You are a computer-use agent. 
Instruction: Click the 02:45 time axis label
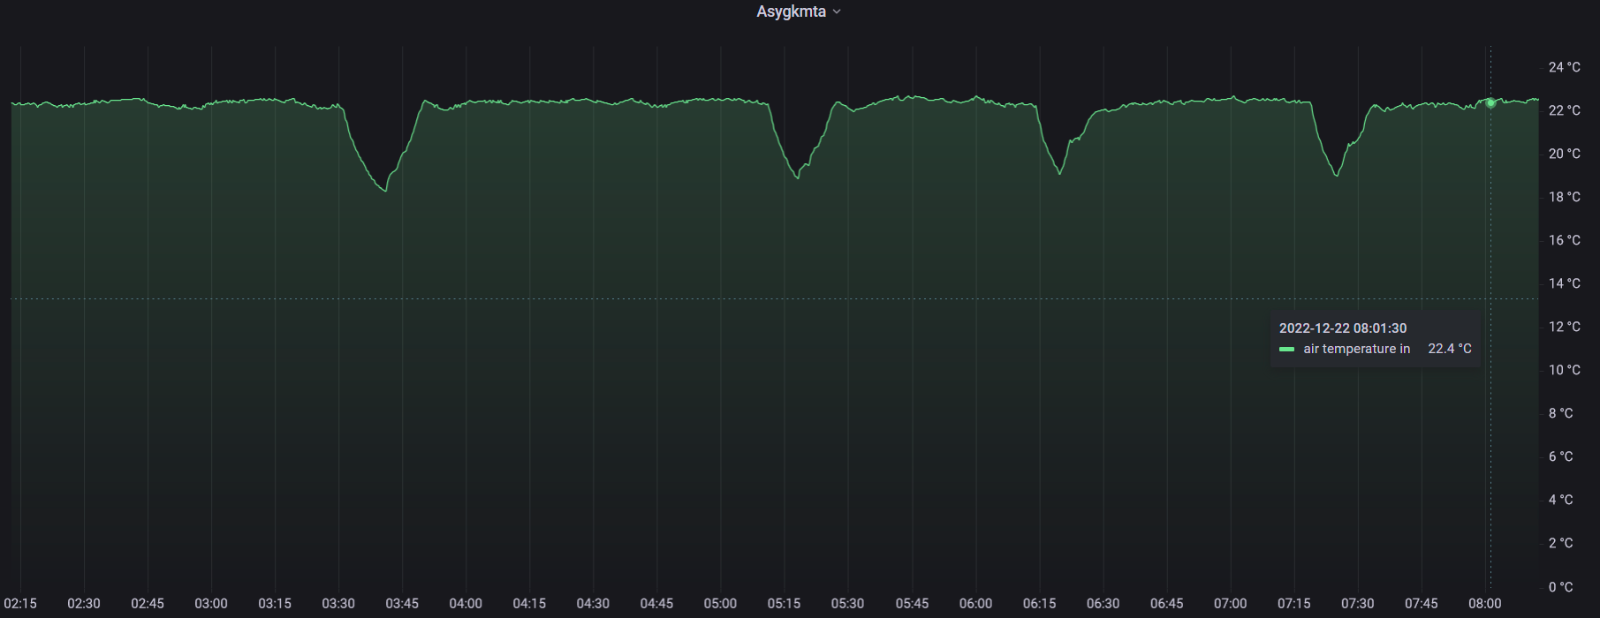147,603
